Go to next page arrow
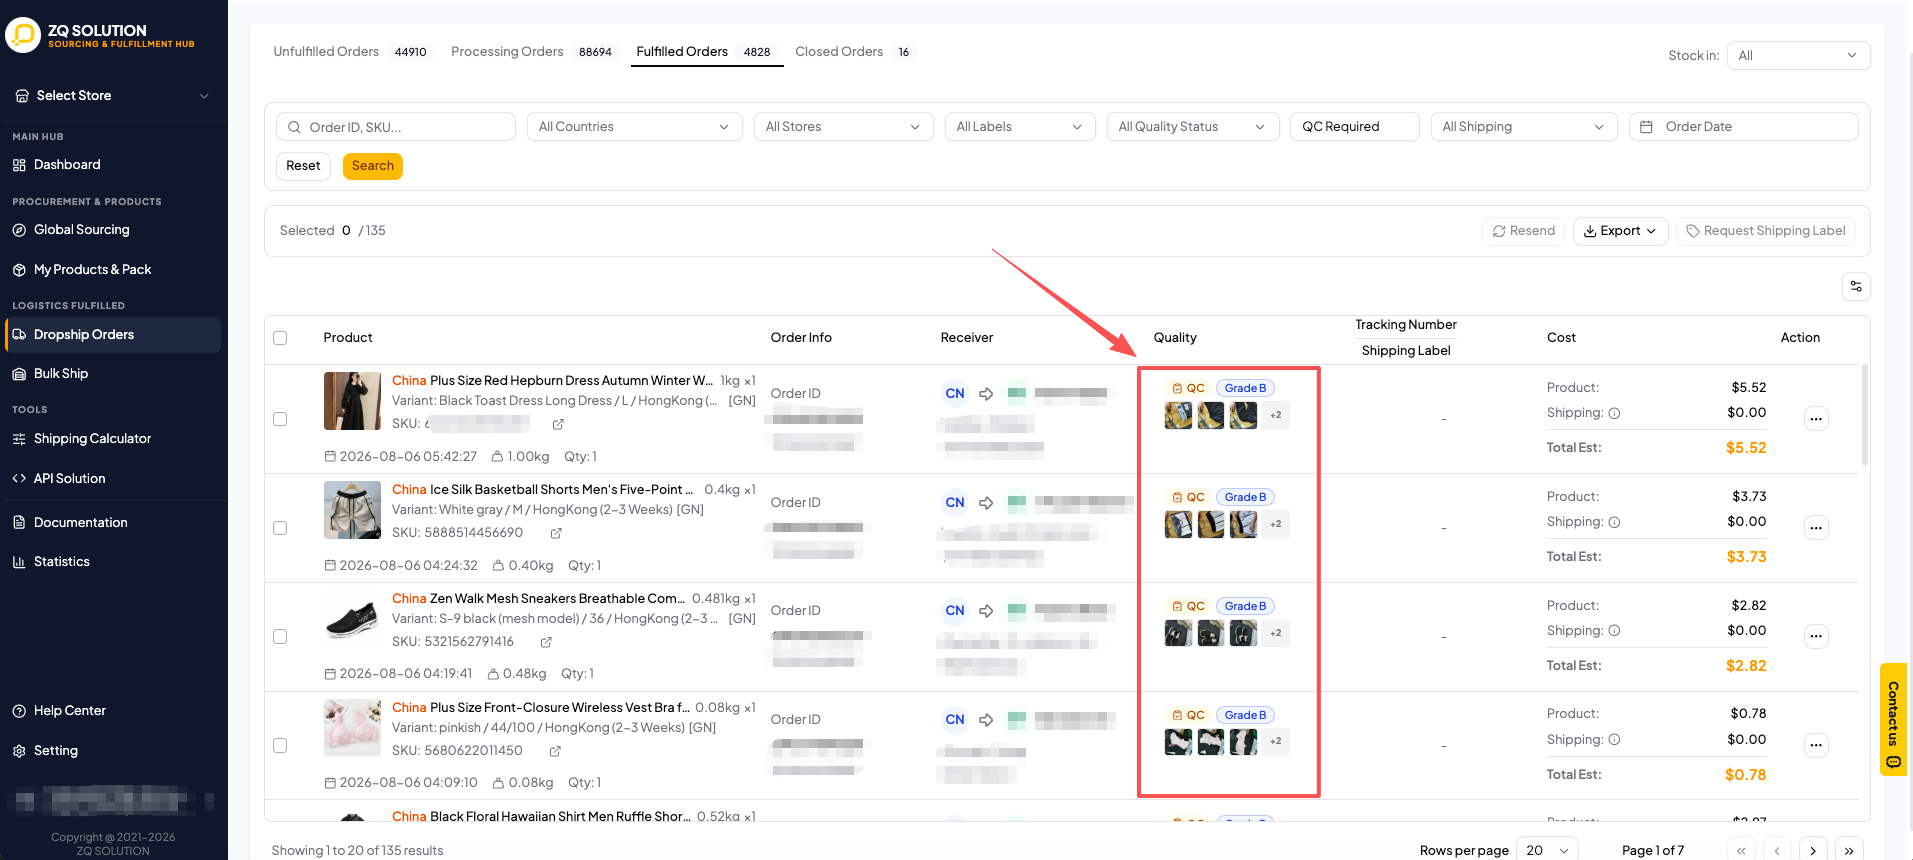1913x860 pixels. 1813,850
